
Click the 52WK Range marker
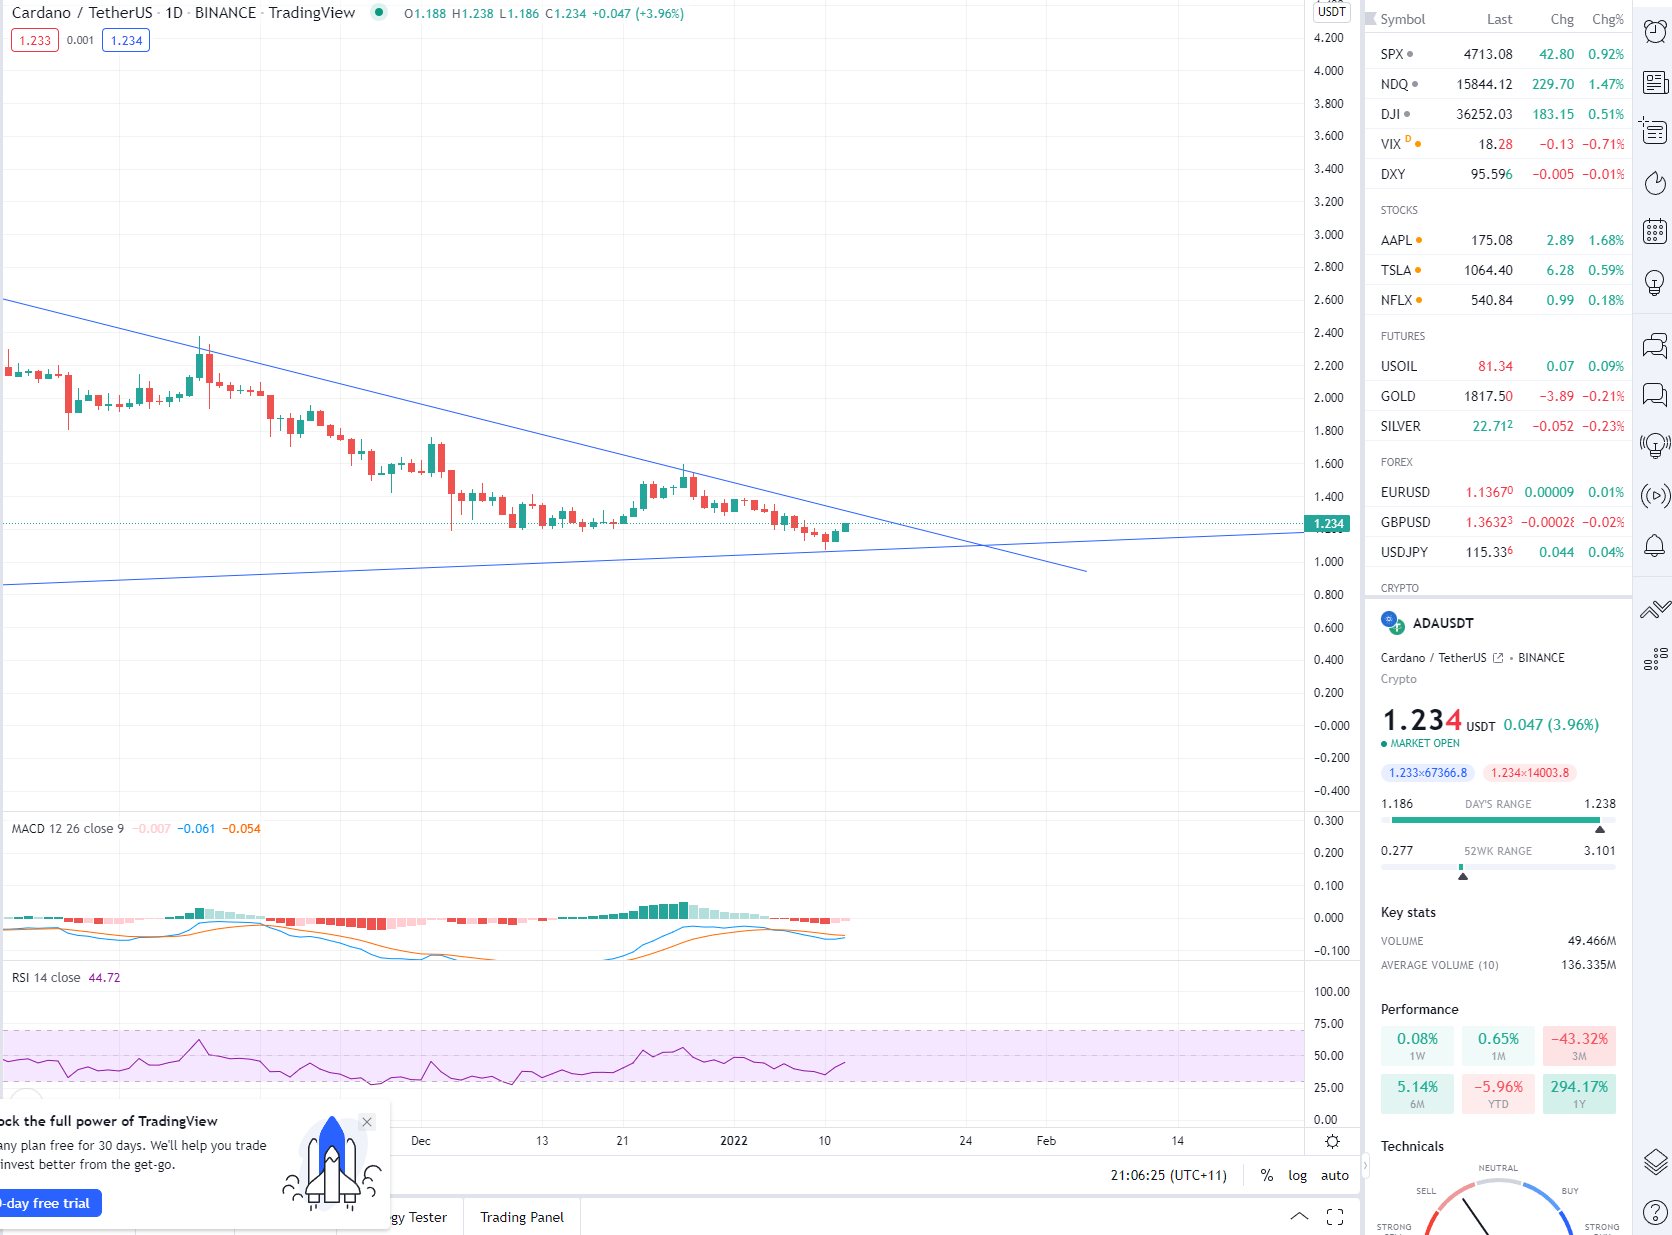point(1463,876)
